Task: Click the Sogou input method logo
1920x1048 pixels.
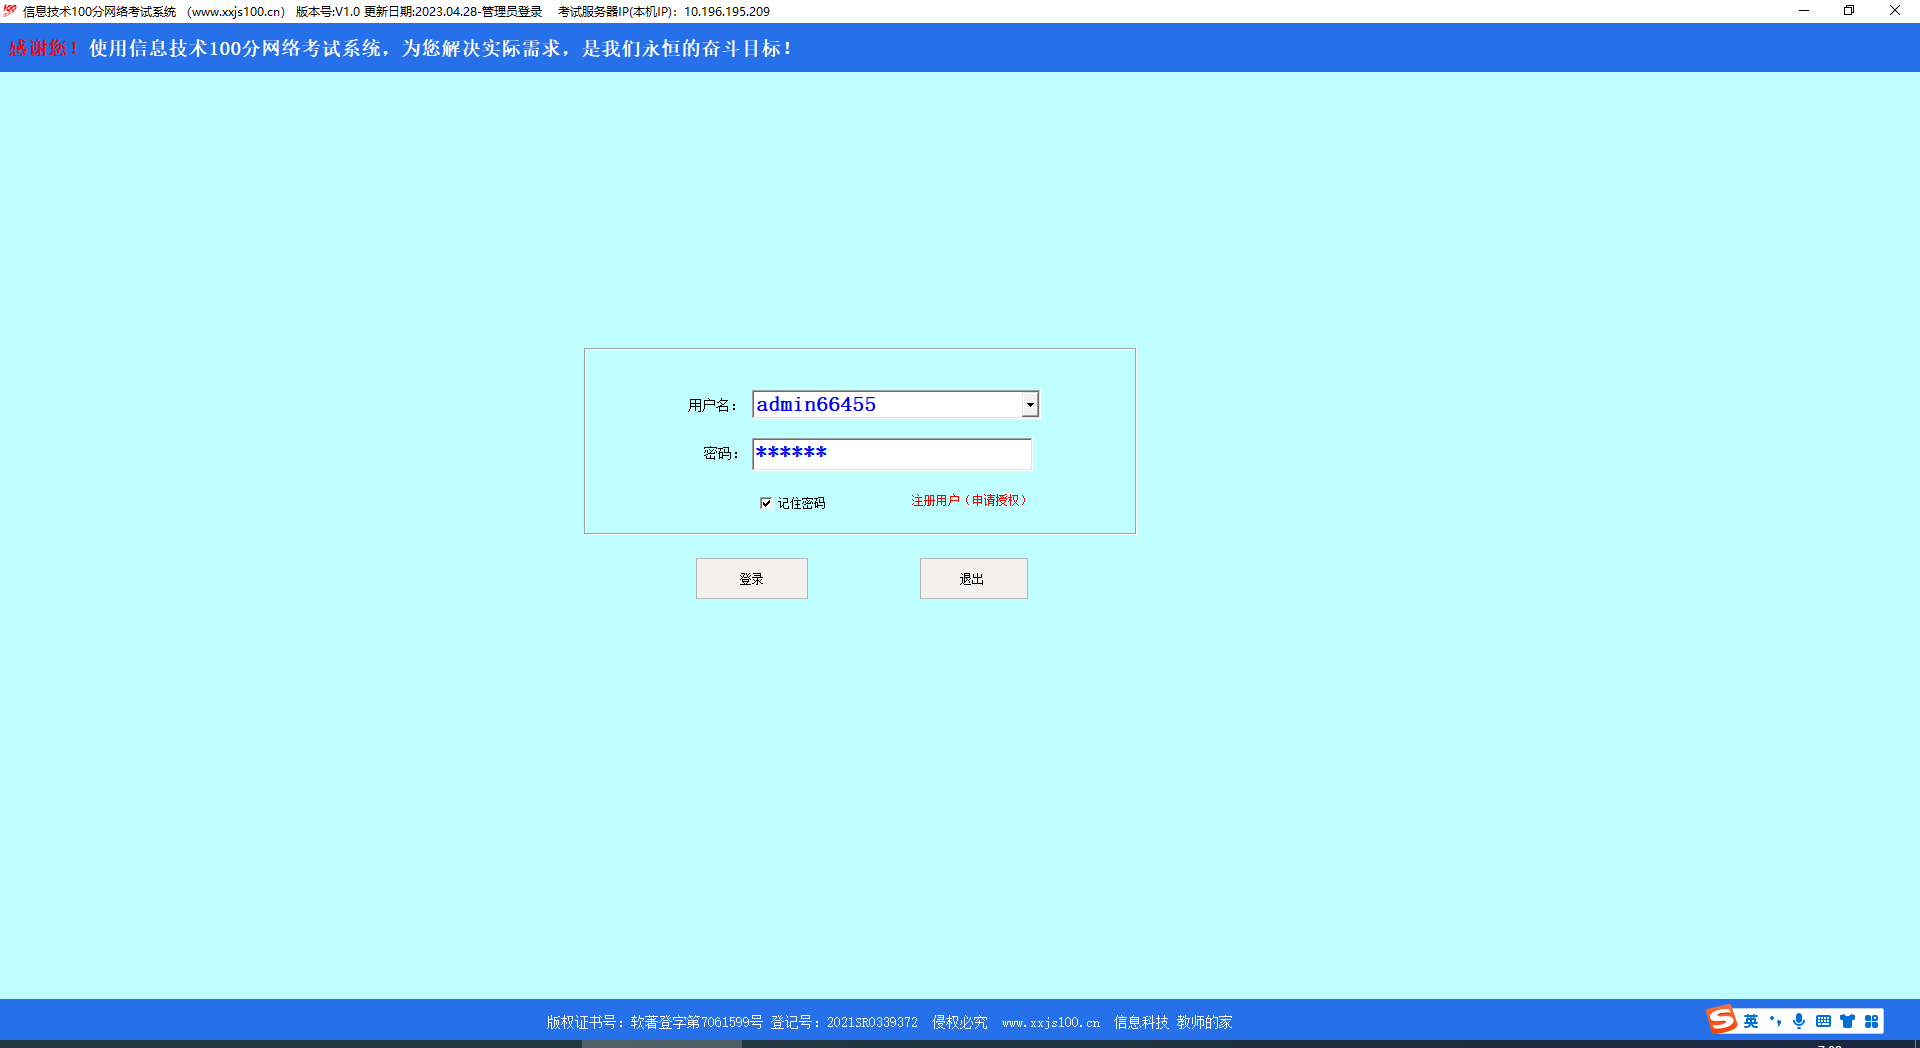Action: coord(1721,1020)
